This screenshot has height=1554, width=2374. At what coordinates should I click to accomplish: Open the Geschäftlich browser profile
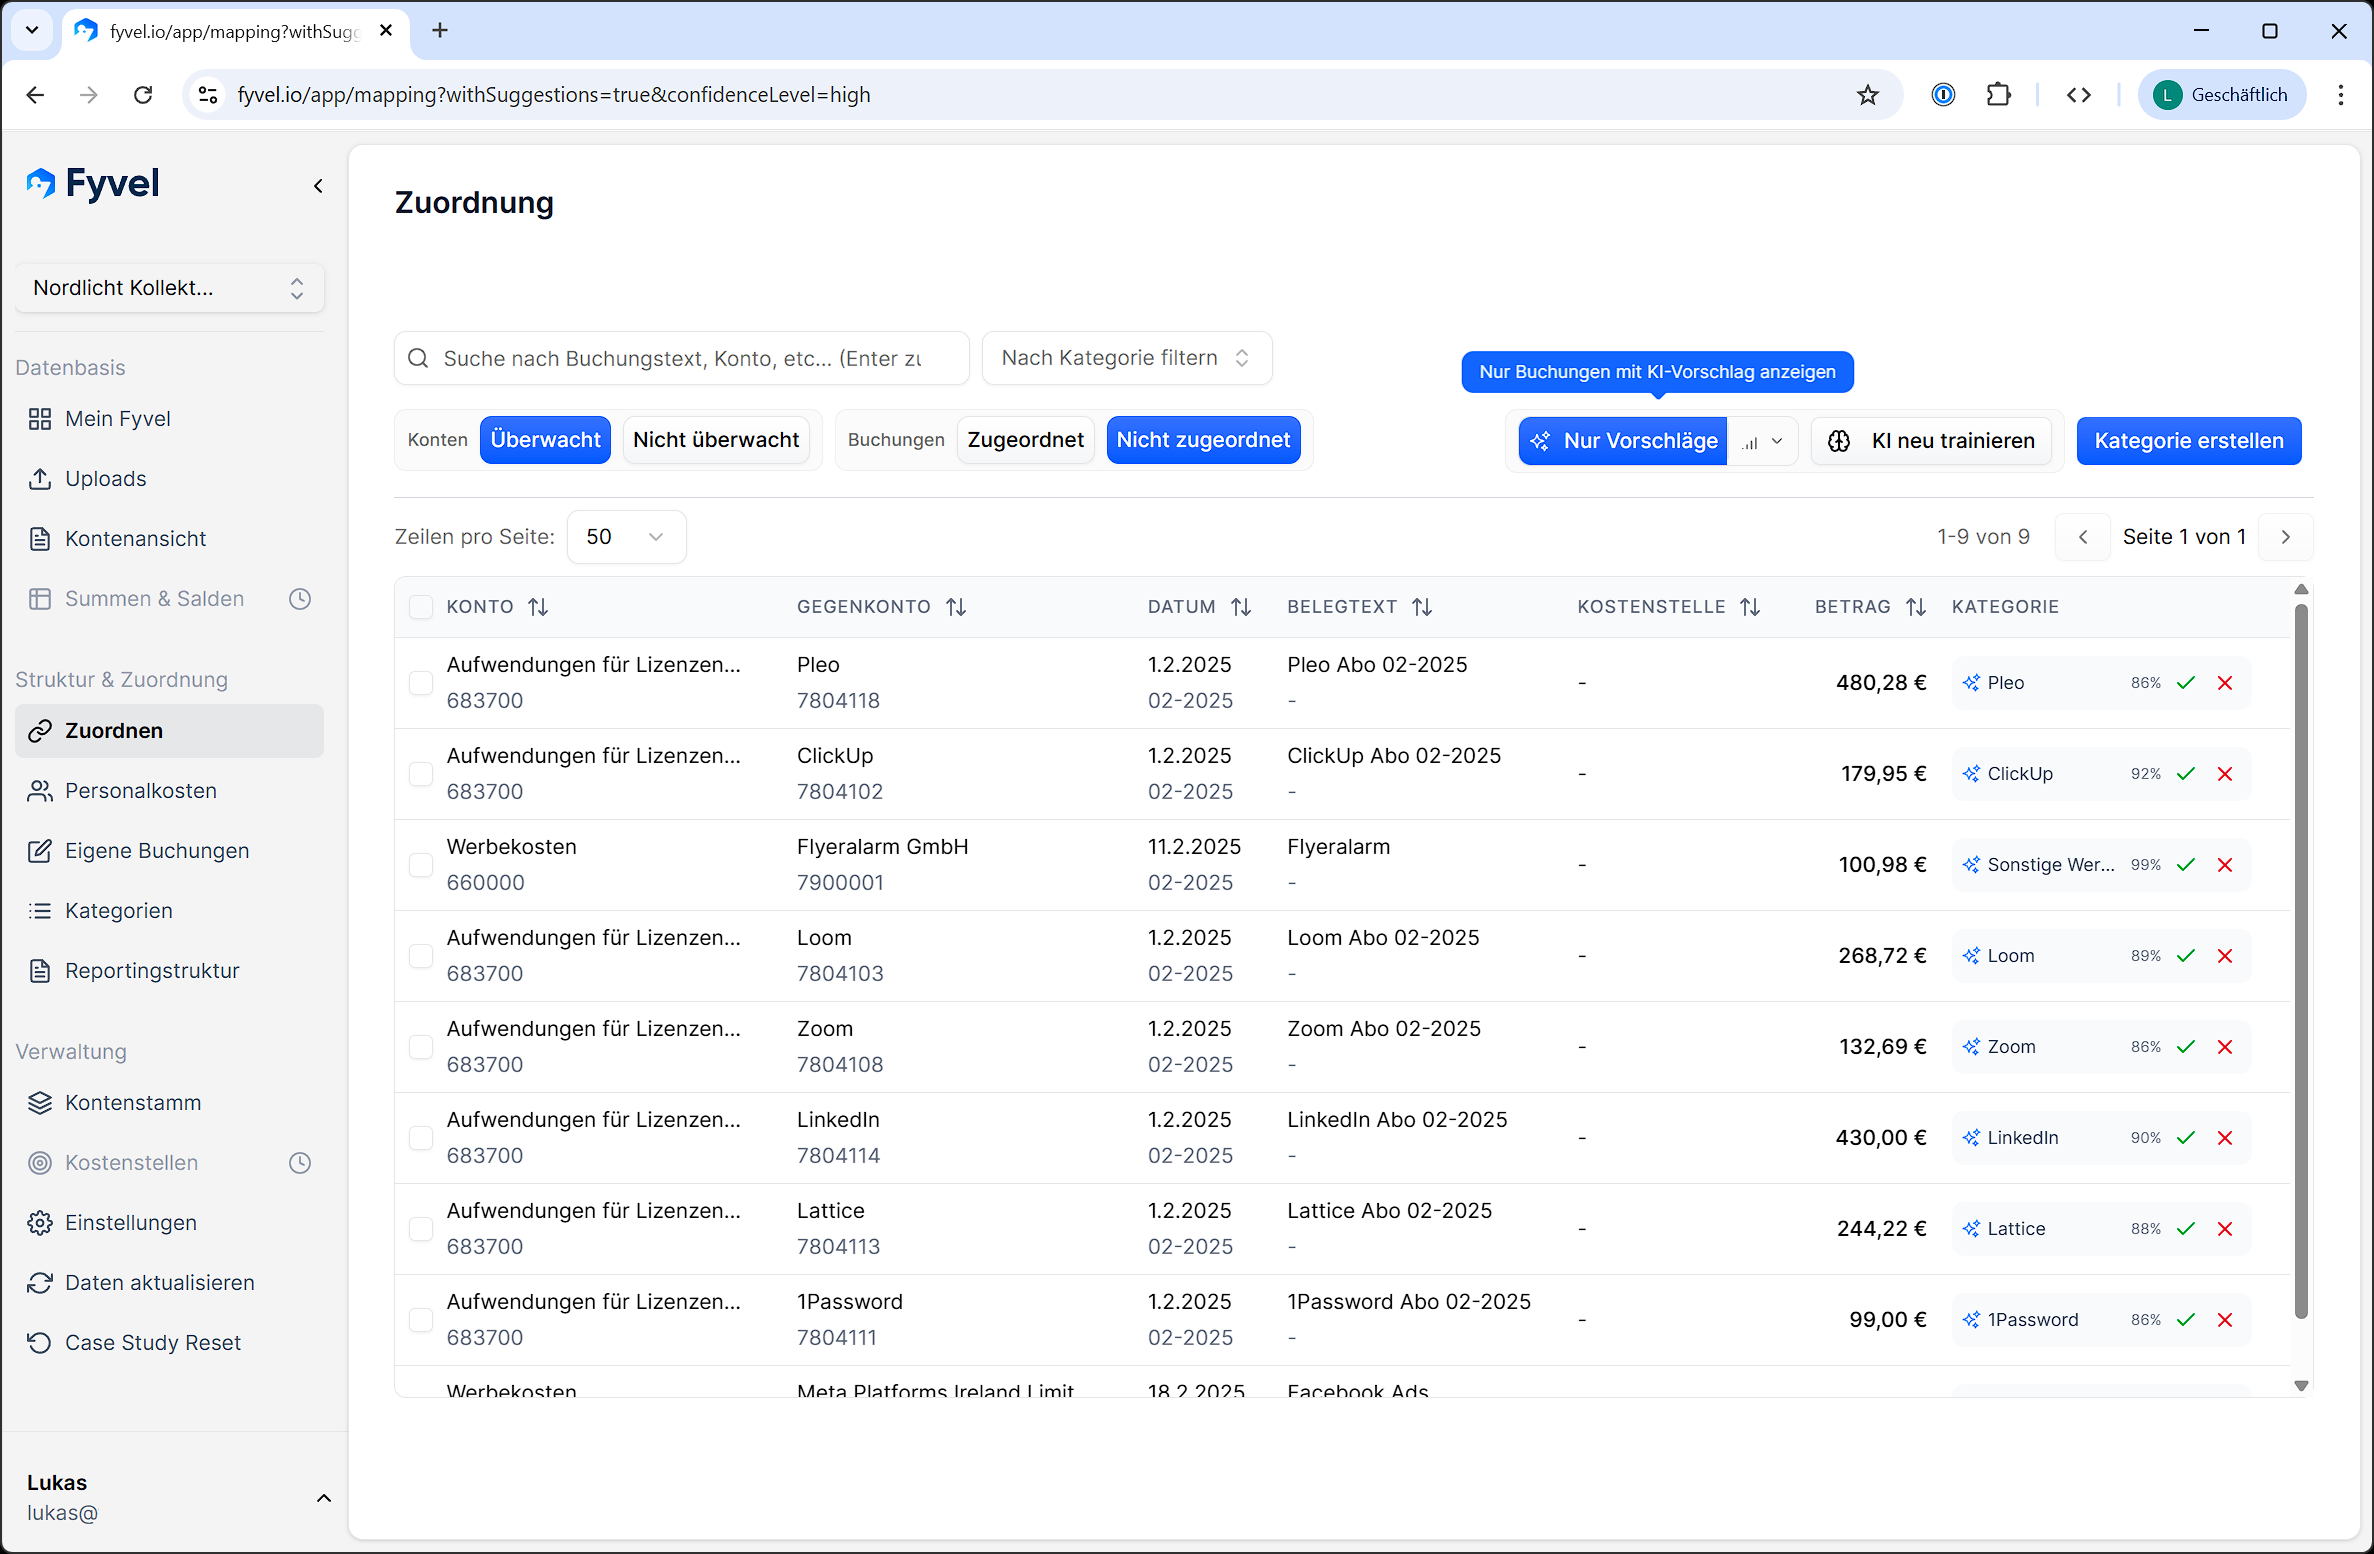(2222, 95)
